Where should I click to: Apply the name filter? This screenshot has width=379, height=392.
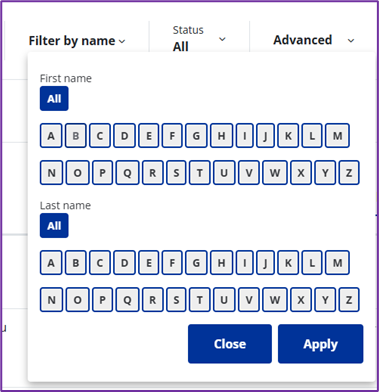coord(320,344)
